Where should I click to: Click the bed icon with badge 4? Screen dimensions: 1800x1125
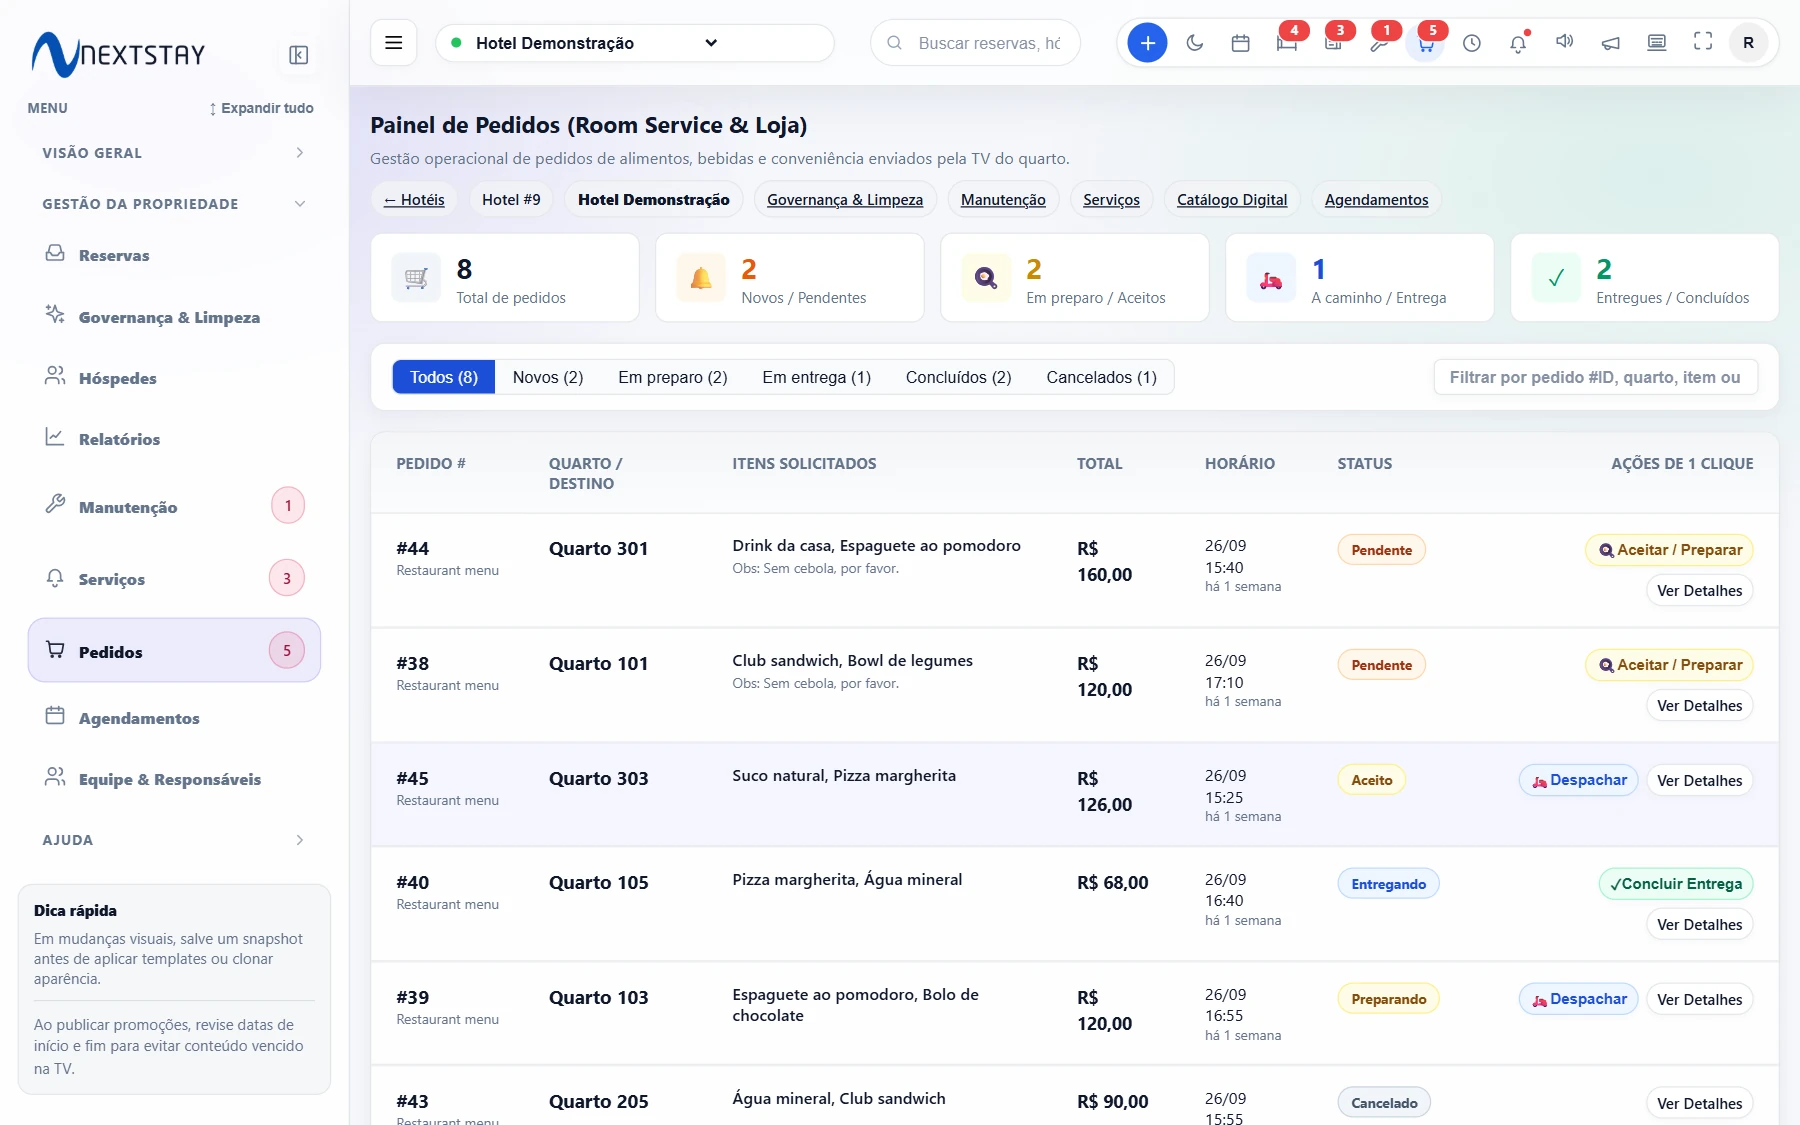pos(1286,43)
